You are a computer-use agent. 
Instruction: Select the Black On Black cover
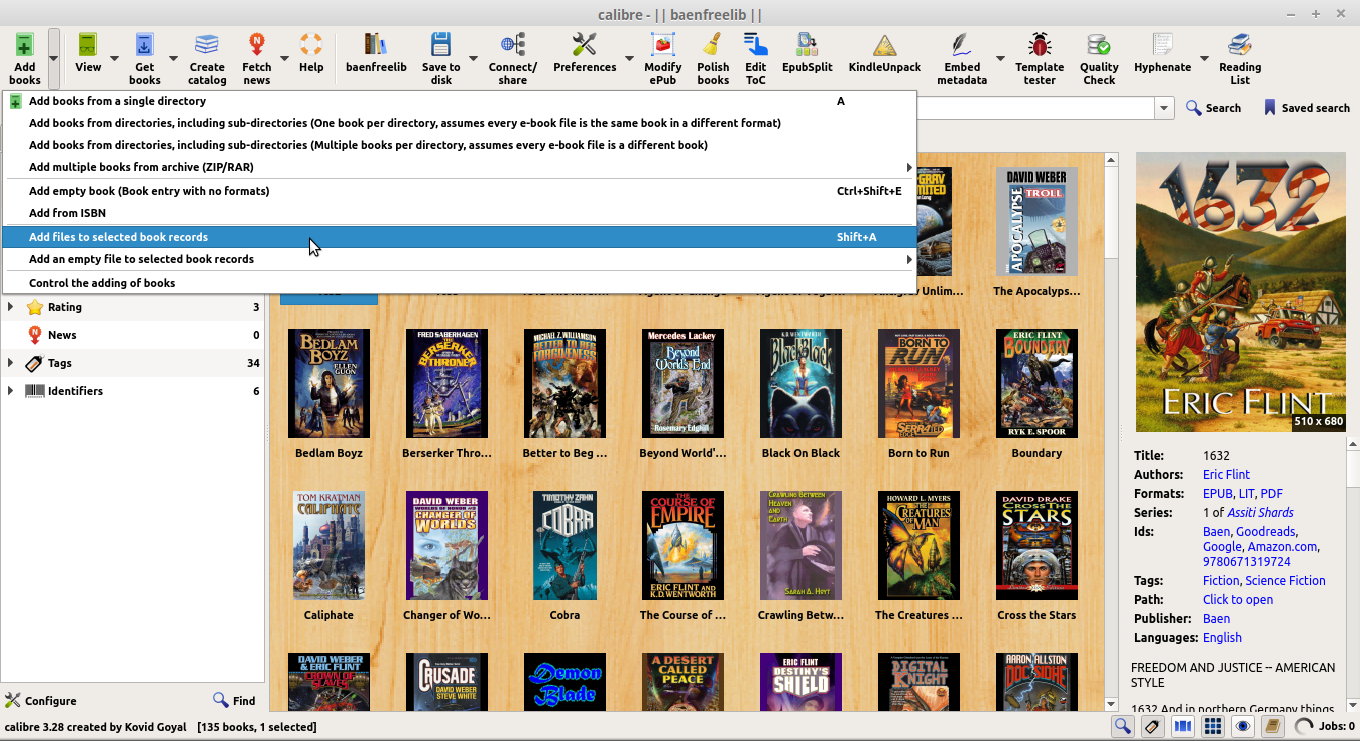(x=801, y=383)
